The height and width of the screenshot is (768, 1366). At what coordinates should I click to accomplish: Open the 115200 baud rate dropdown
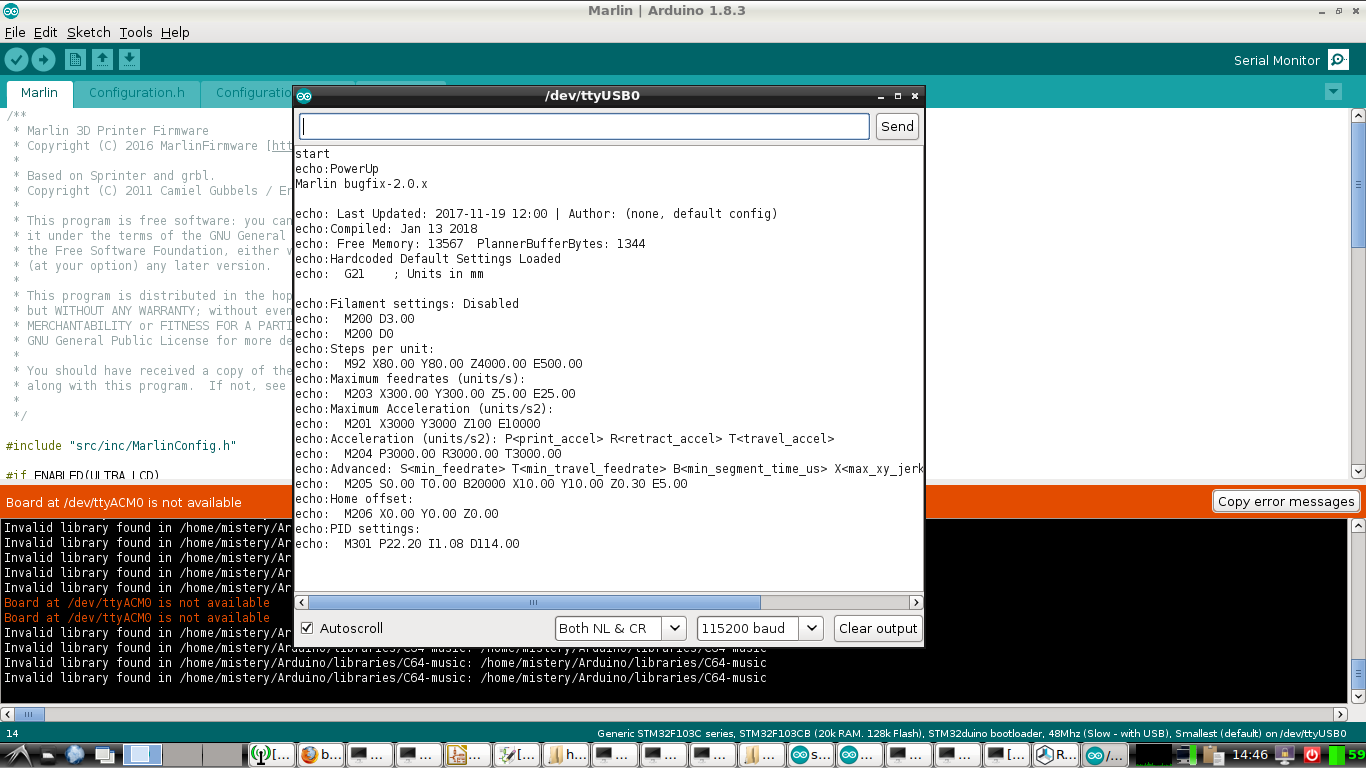coord(759,628)
